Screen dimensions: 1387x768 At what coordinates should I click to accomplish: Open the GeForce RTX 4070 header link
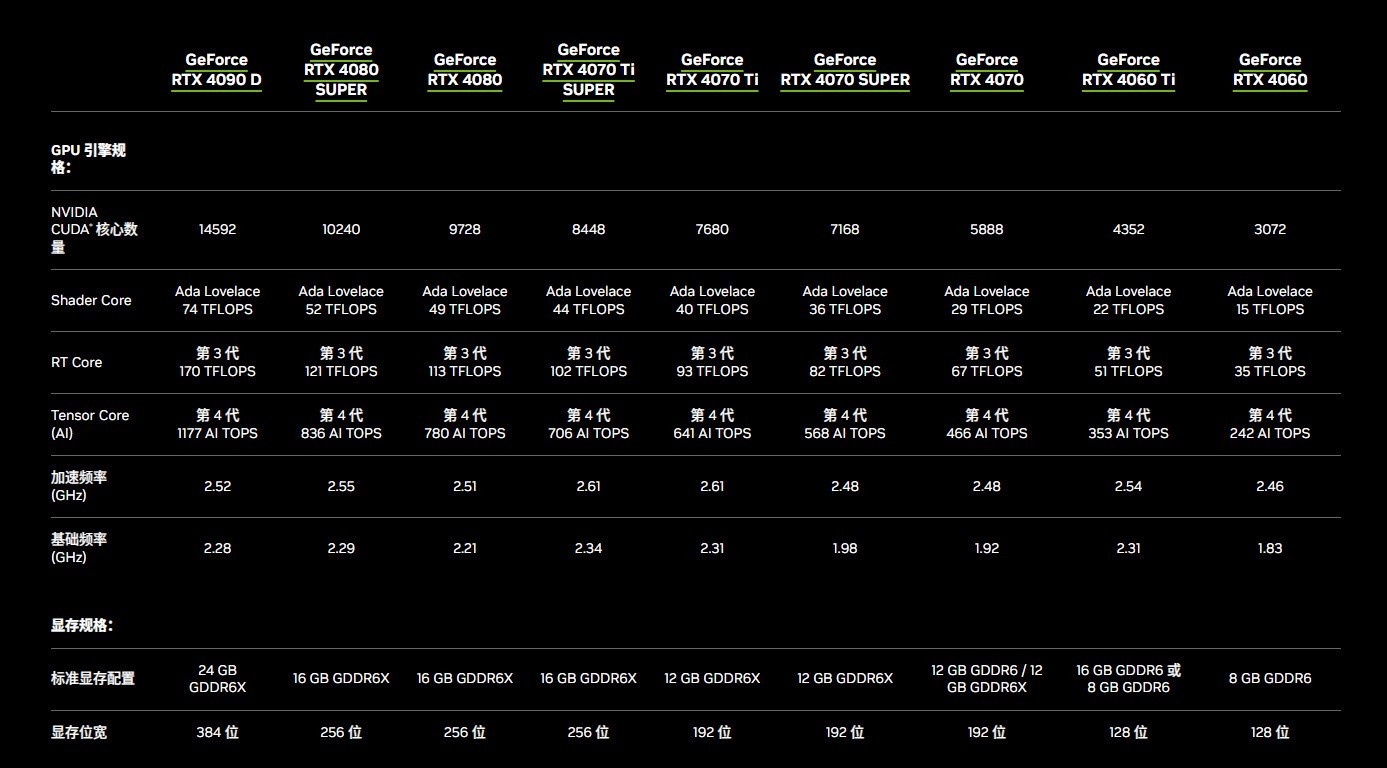(x=987, y=70)
